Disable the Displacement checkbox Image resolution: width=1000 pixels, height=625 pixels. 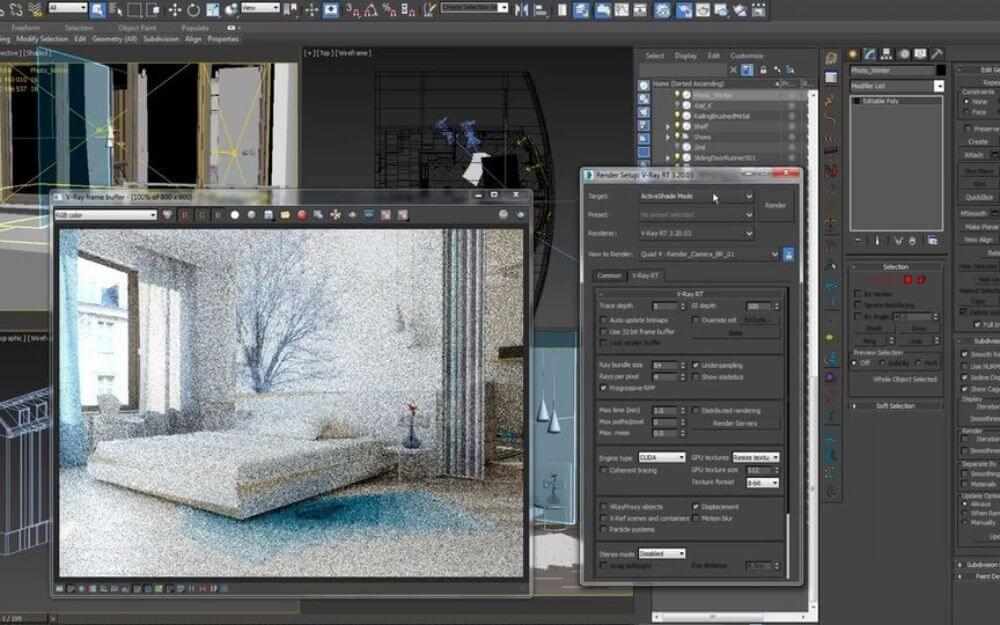pos(697,507)
